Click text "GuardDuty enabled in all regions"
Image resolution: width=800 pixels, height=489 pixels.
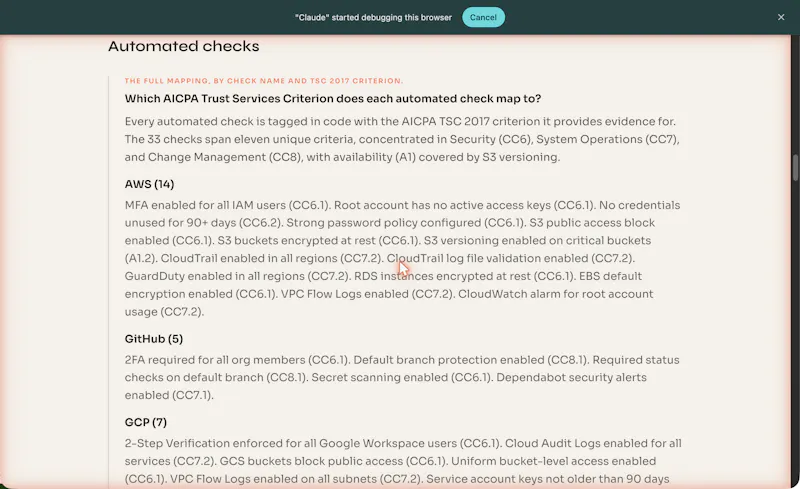point(214,276)
